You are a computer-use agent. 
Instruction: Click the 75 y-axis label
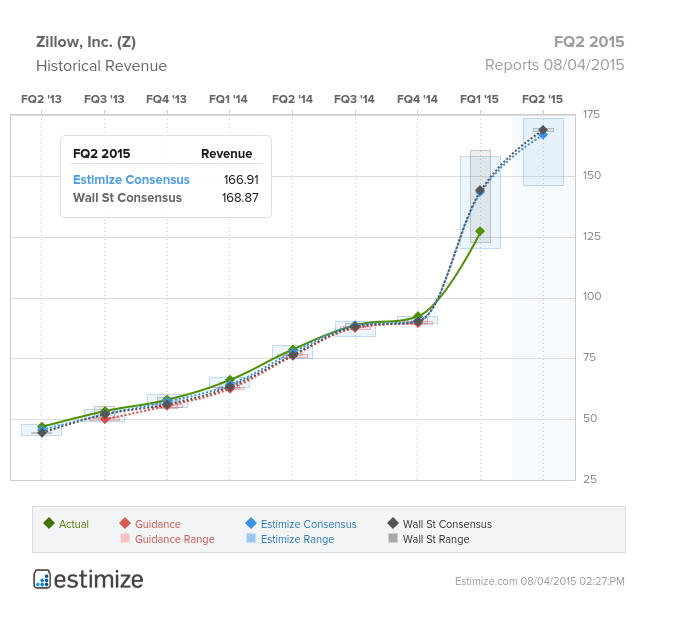point(589,357)
